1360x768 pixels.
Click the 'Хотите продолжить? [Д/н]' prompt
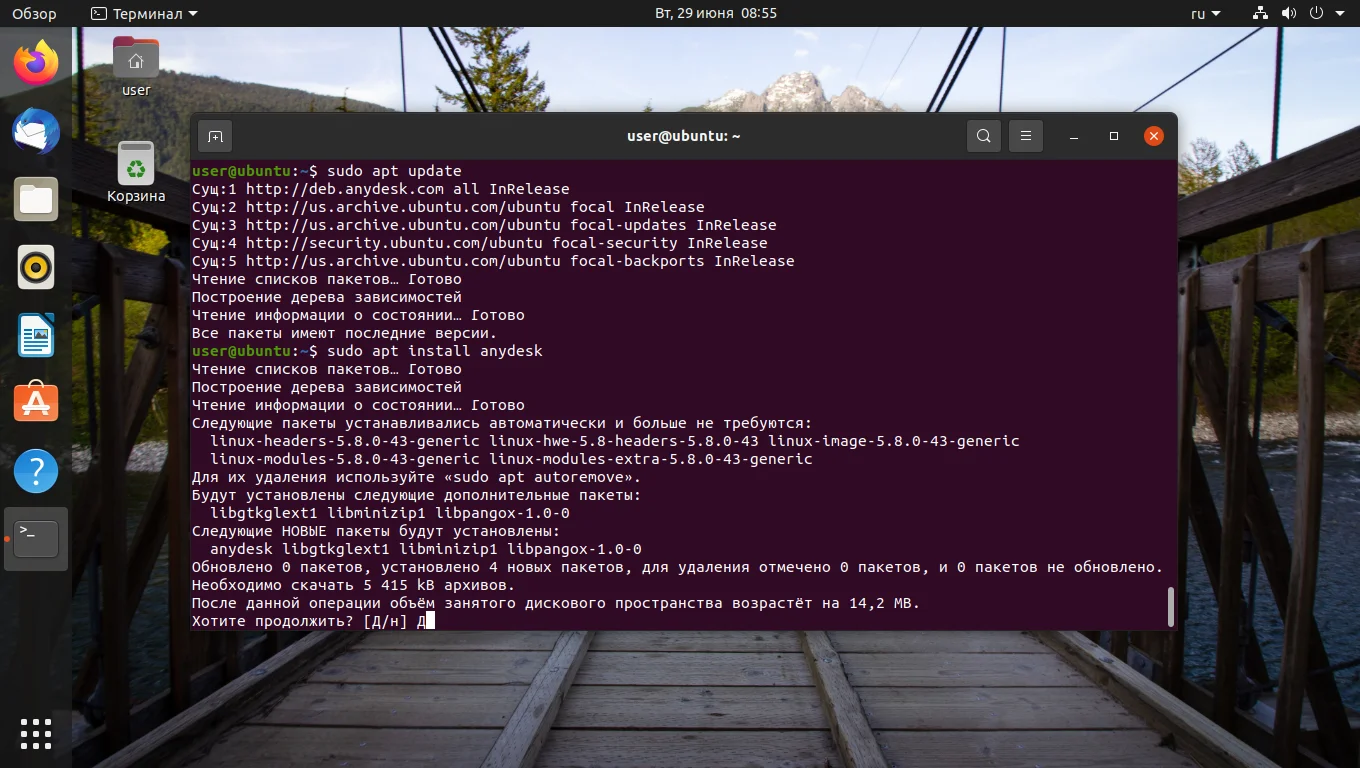[300, 621]
